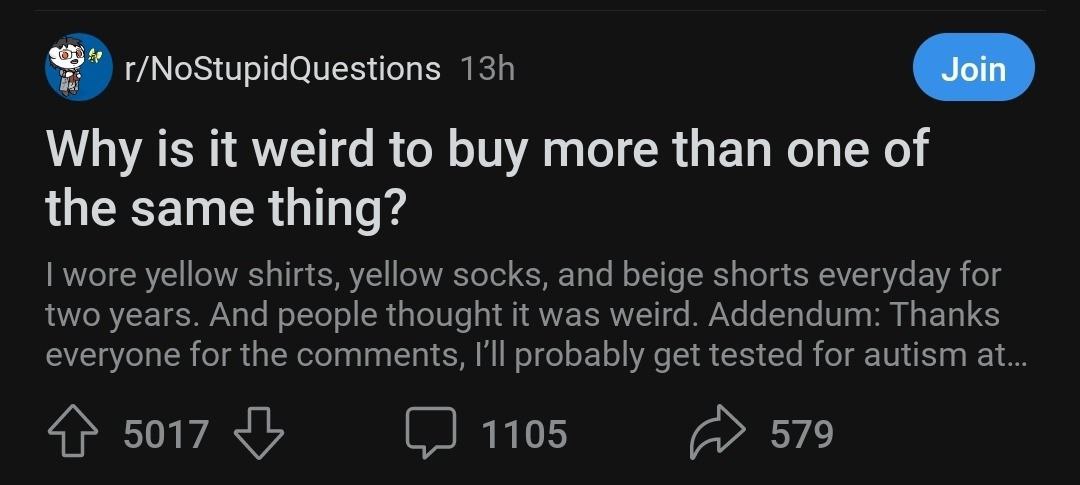Open comments via the speech bubble icon
The height and width of the screenshot is (485, 1080).
(x=431, y=433)
